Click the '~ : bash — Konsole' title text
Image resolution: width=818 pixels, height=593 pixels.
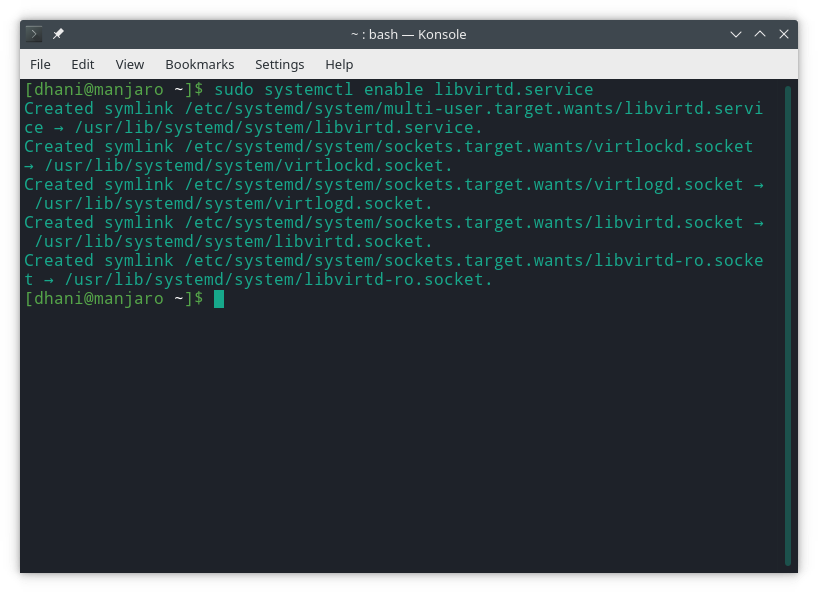tap(408, 34)
